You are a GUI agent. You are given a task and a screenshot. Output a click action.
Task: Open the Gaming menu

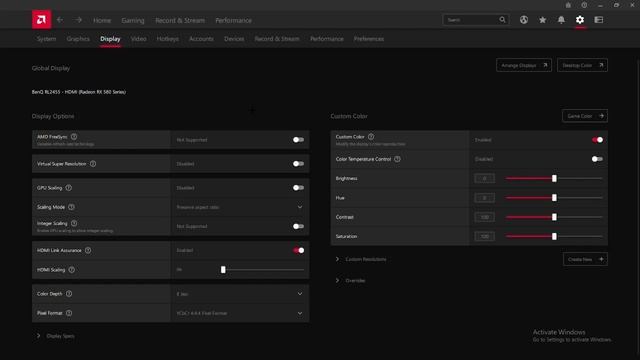point(133,20)
